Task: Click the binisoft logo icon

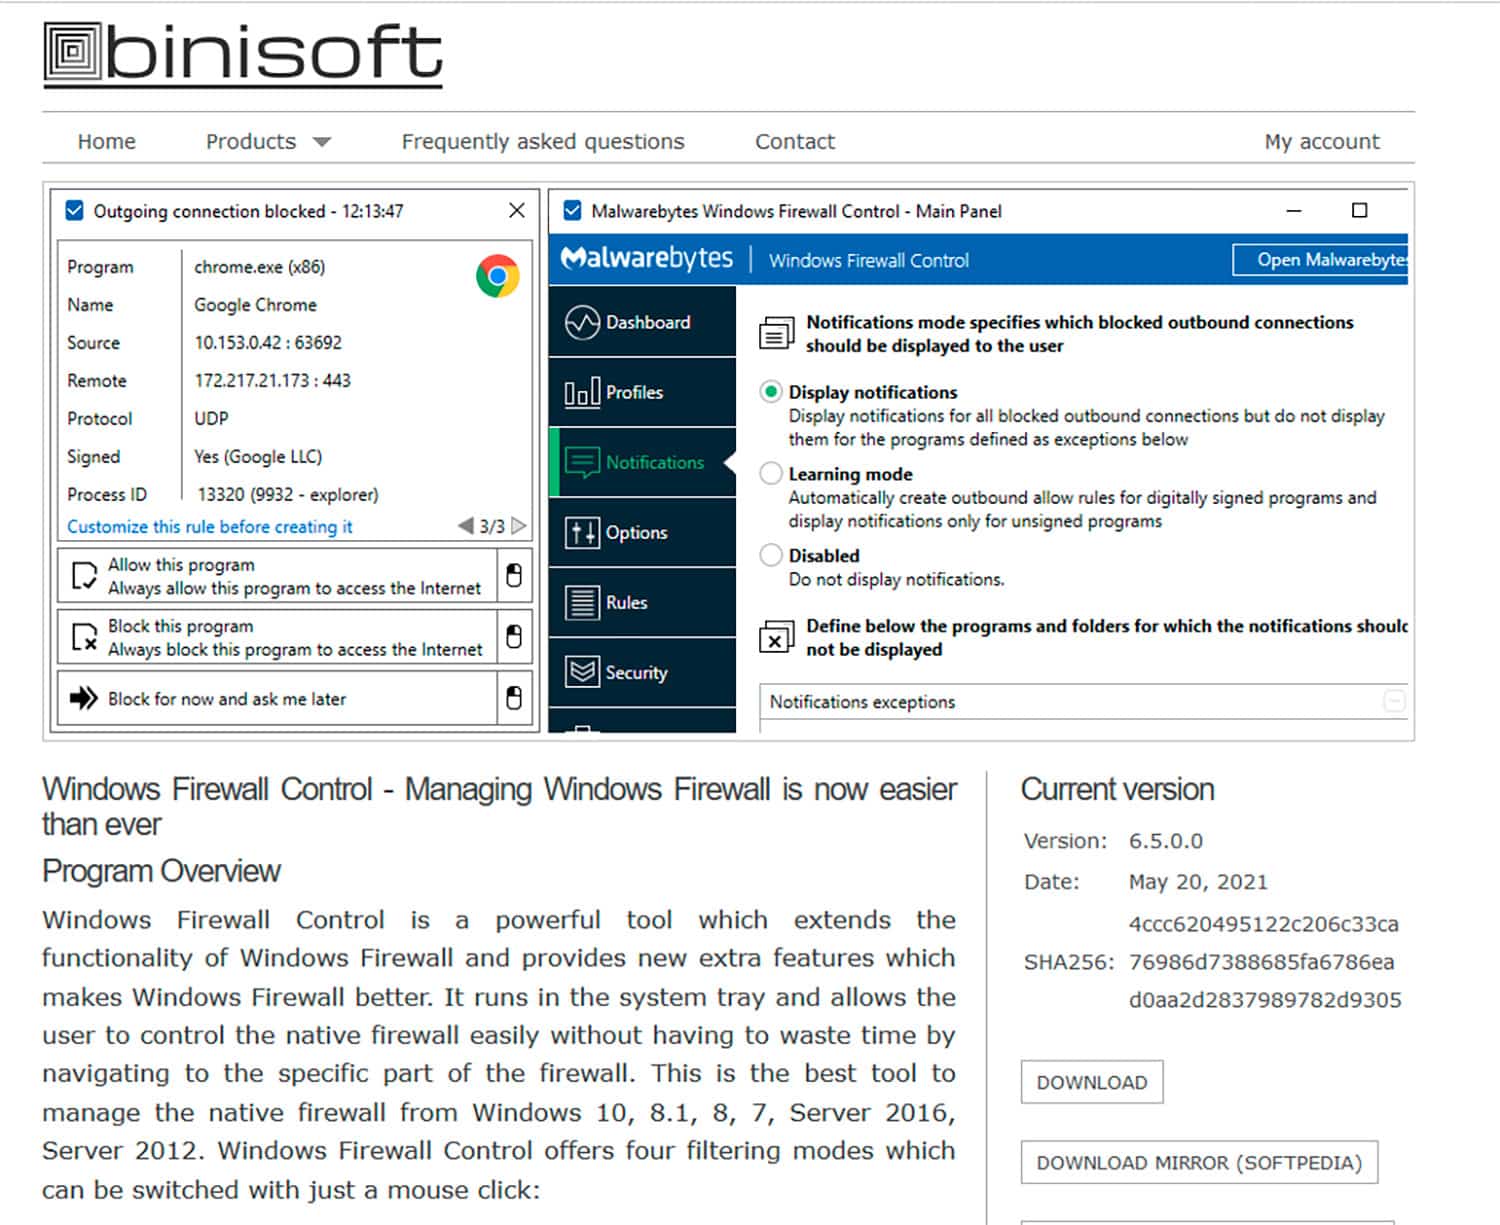Action: click(73, 51)
